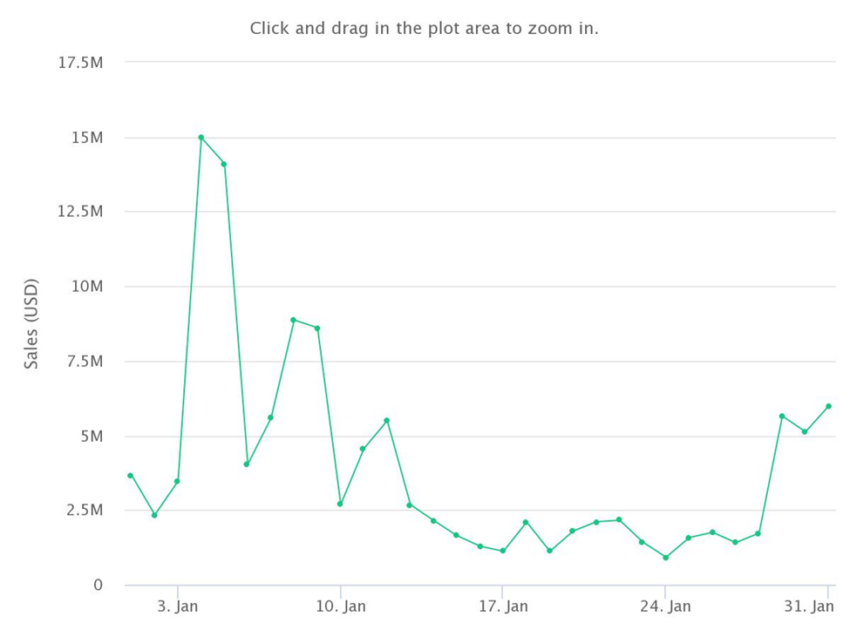
Task: Click the 15M y-axis label
Action: pyautogui.click(x=87, y=138)
